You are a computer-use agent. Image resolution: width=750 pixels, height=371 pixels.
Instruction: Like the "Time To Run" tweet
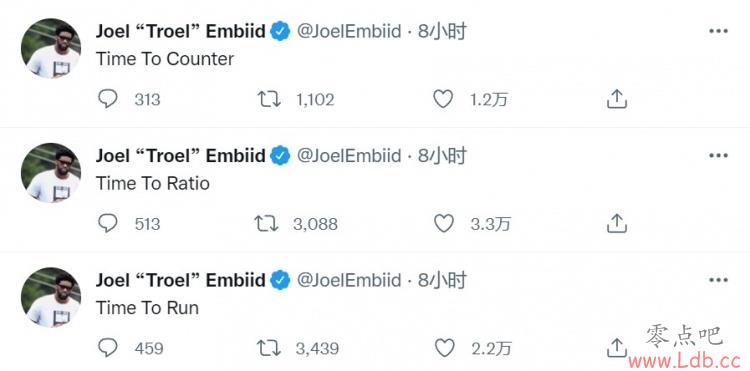pyautogui.click(x=444, y=348)
